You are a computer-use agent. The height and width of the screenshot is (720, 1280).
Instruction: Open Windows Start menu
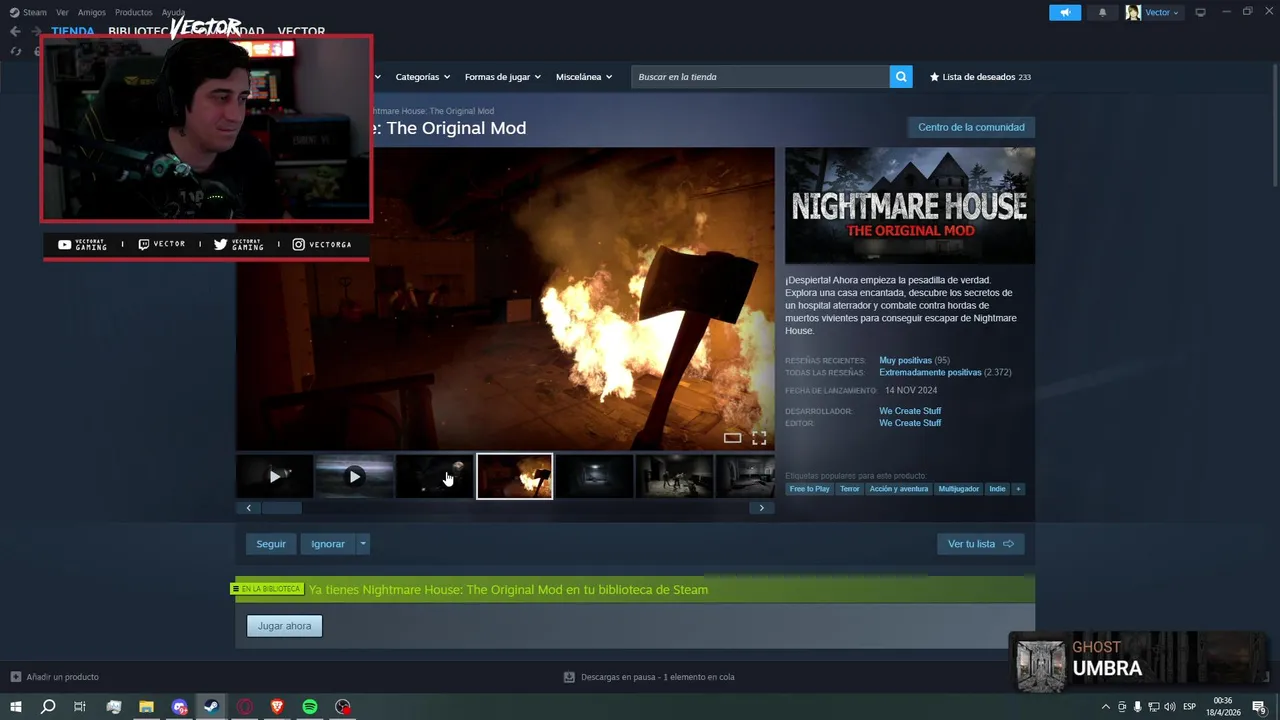pyautogui.click(x=16, y=707)
